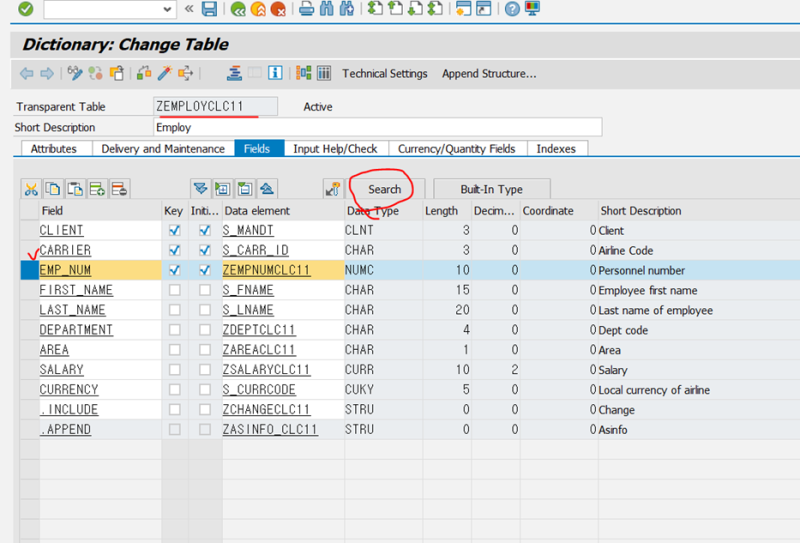Screen dimensions: 800x543
Task: Click into the Short Description input field
Action: 378,127
